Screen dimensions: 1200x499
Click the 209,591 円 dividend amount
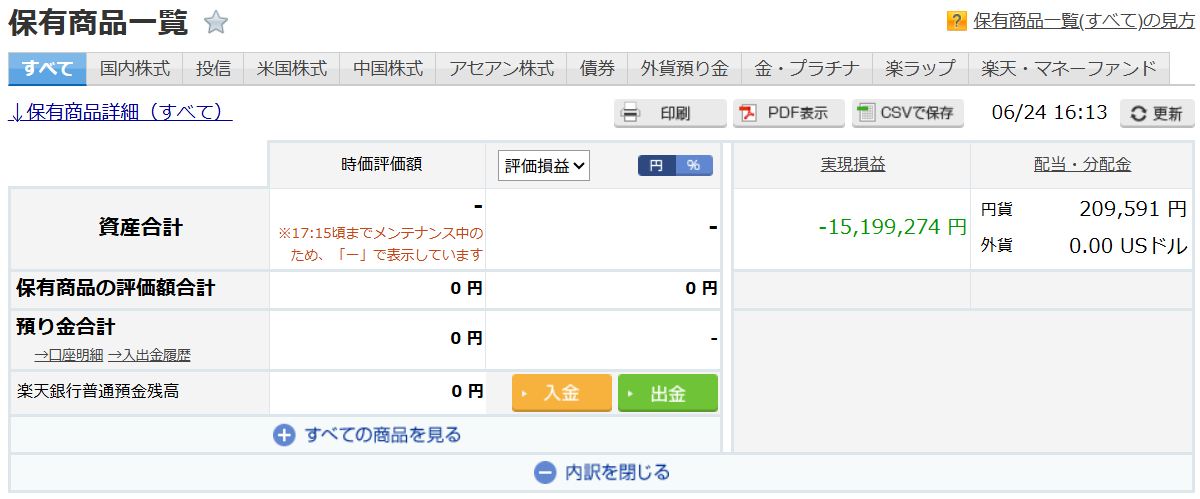click(1133, 209)
